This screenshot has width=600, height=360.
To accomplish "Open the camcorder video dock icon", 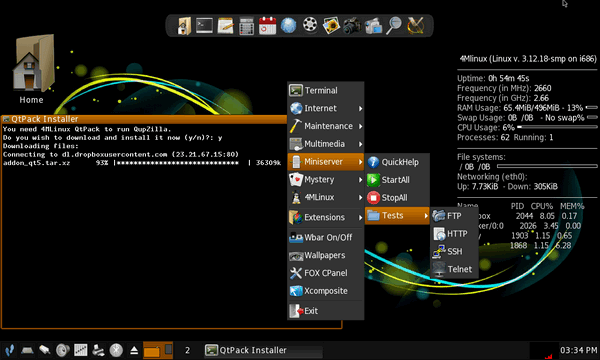I will point(373,26).
